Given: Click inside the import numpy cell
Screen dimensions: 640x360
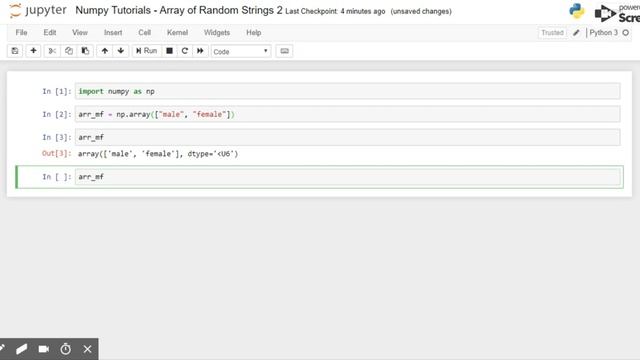Looking at the screenshot, I should [x=347, y=91].
